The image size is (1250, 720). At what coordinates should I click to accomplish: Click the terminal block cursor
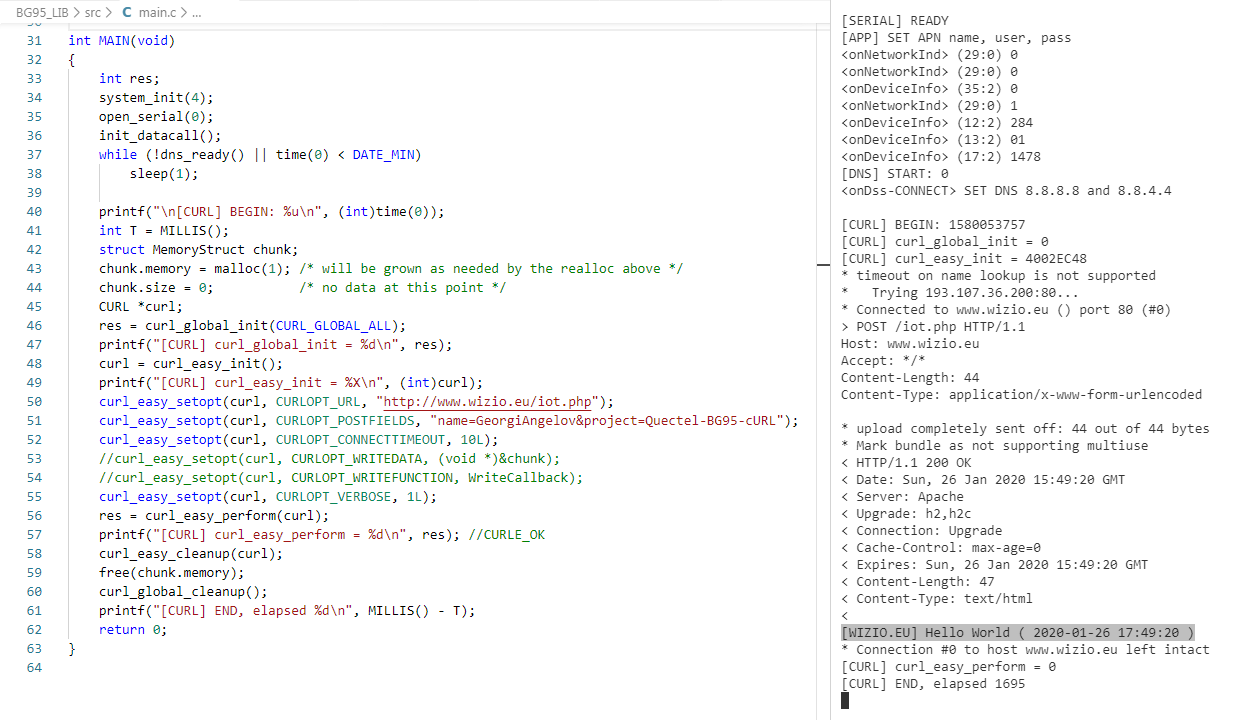coord(845,701)
